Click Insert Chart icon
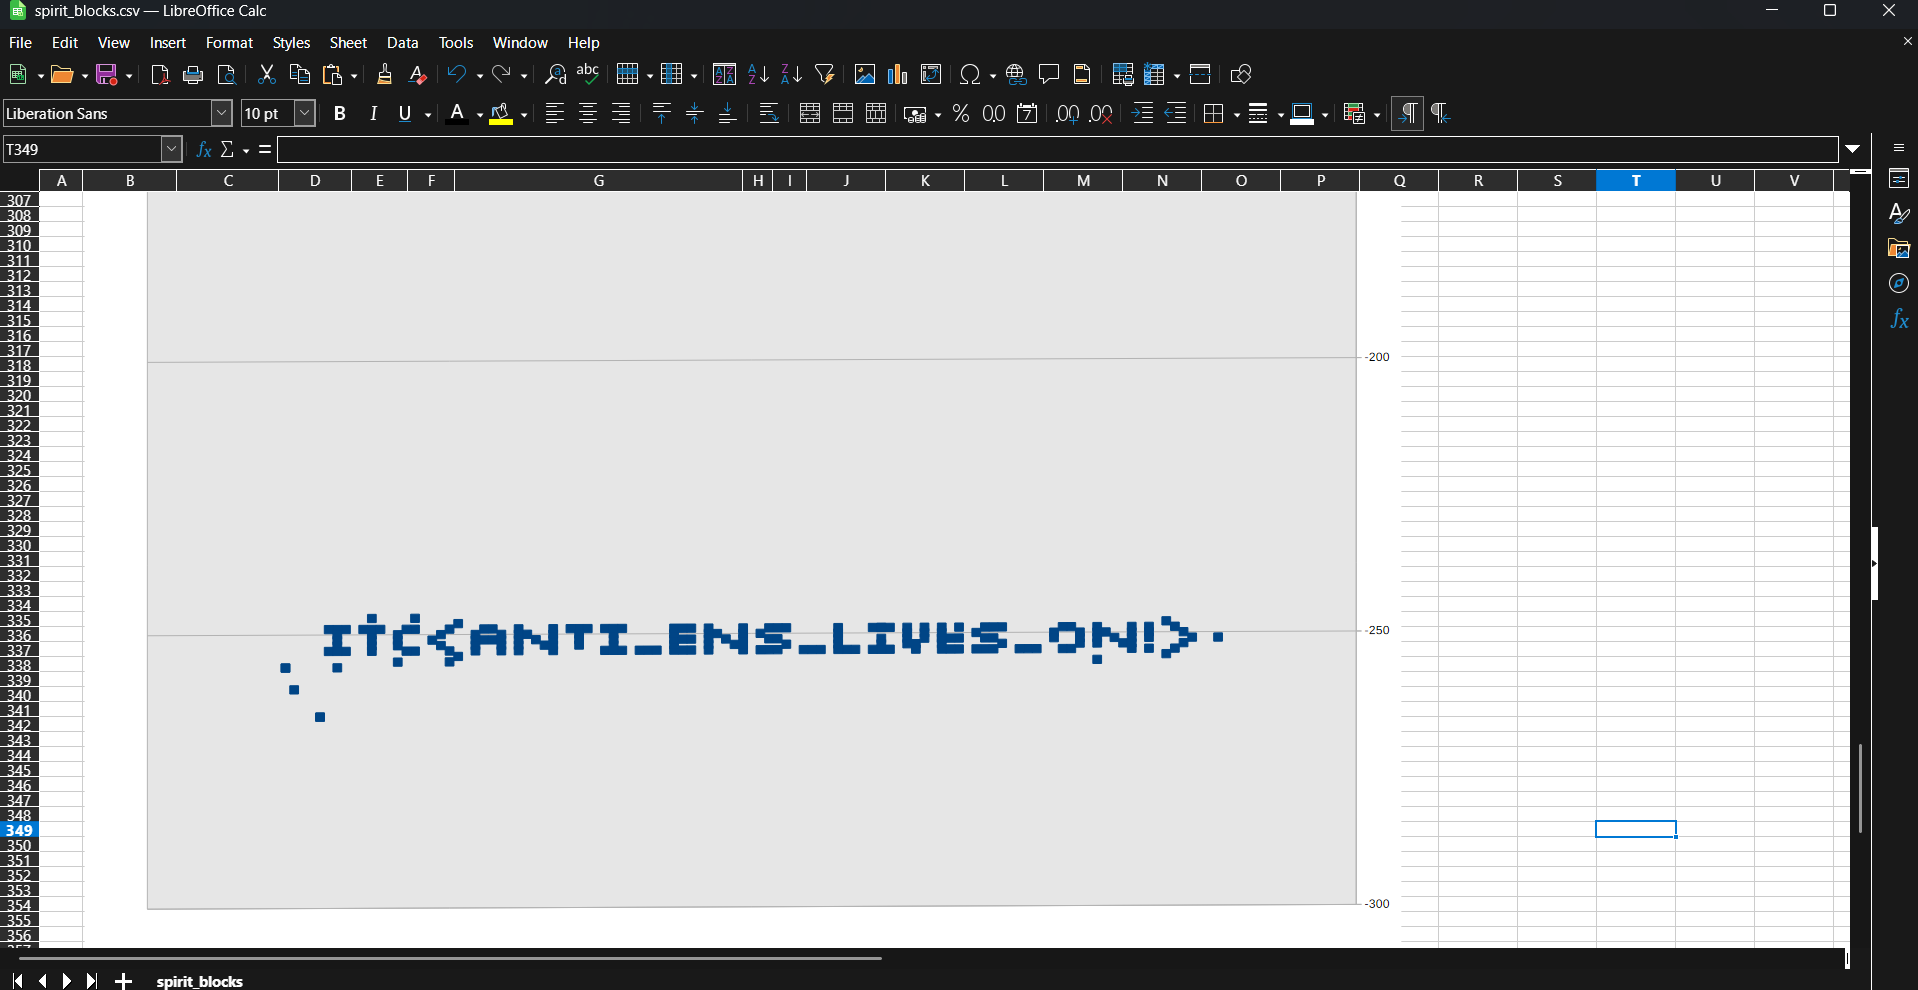1918x990 pixels. [898, 74]
